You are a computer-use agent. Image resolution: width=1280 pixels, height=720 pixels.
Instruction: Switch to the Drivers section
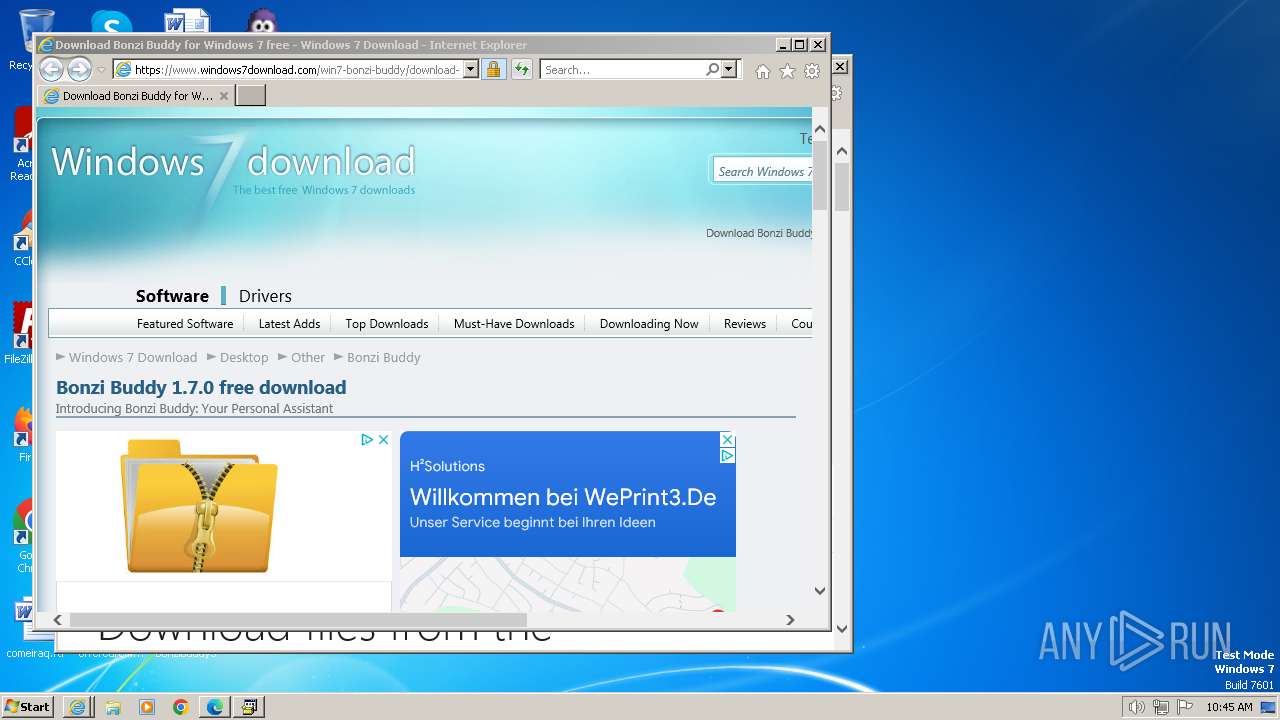click(x=265, y=296)
